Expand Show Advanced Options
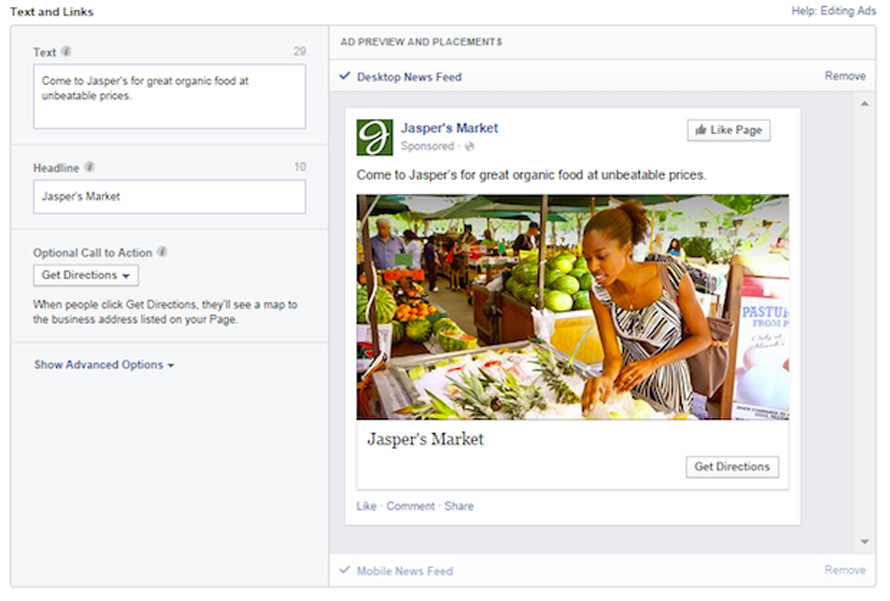The height and width of the screenshot is (601, 890). coord(104,365)
